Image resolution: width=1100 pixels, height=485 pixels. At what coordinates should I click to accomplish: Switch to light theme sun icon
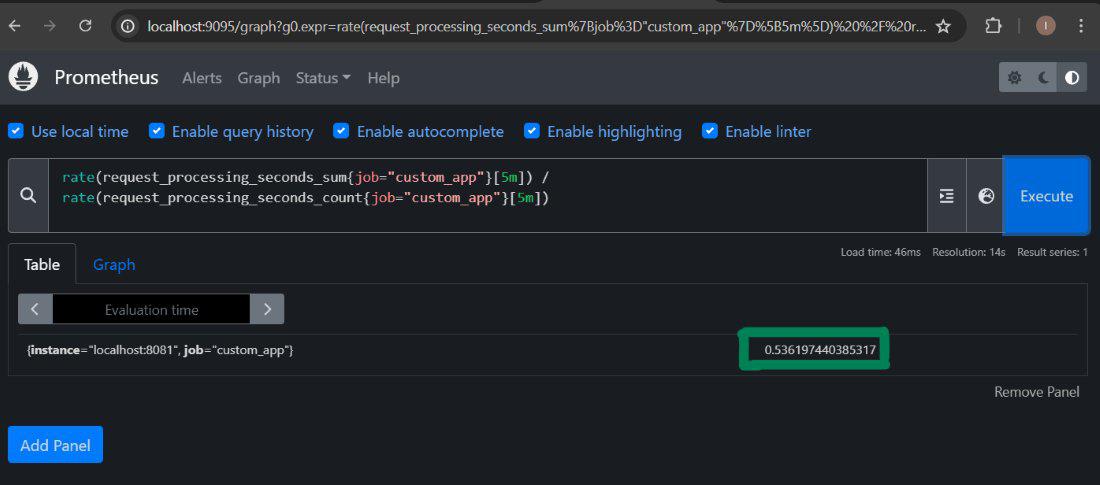[x=1014, y=78]
